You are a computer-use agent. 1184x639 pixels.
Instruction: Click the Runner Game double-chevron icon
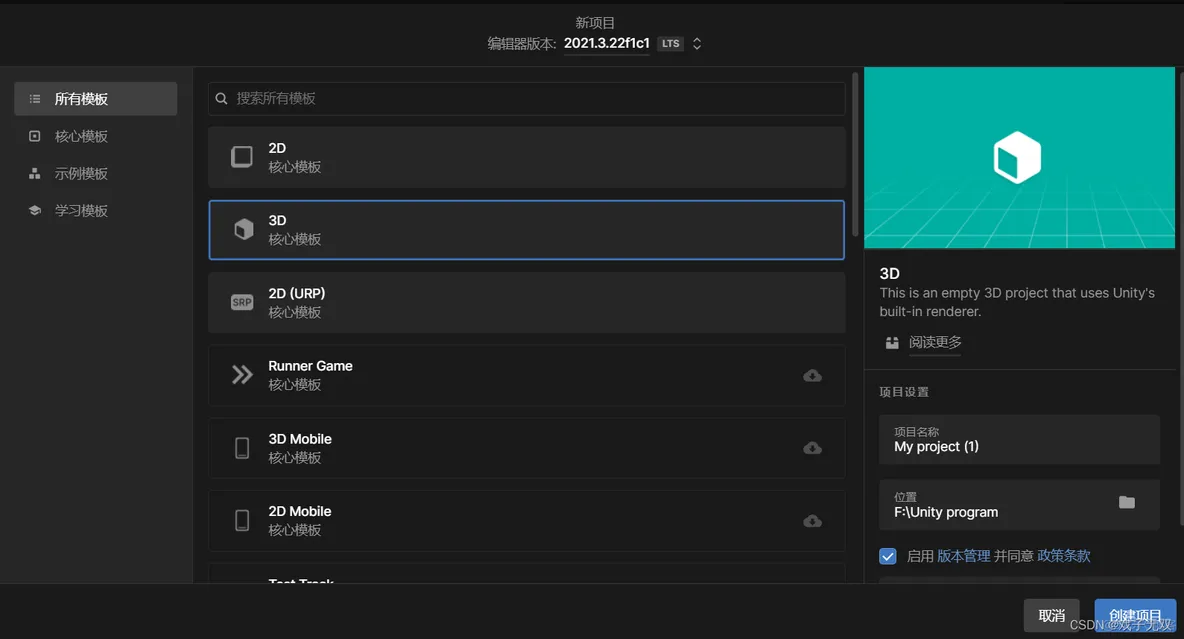tap(242, 375)
